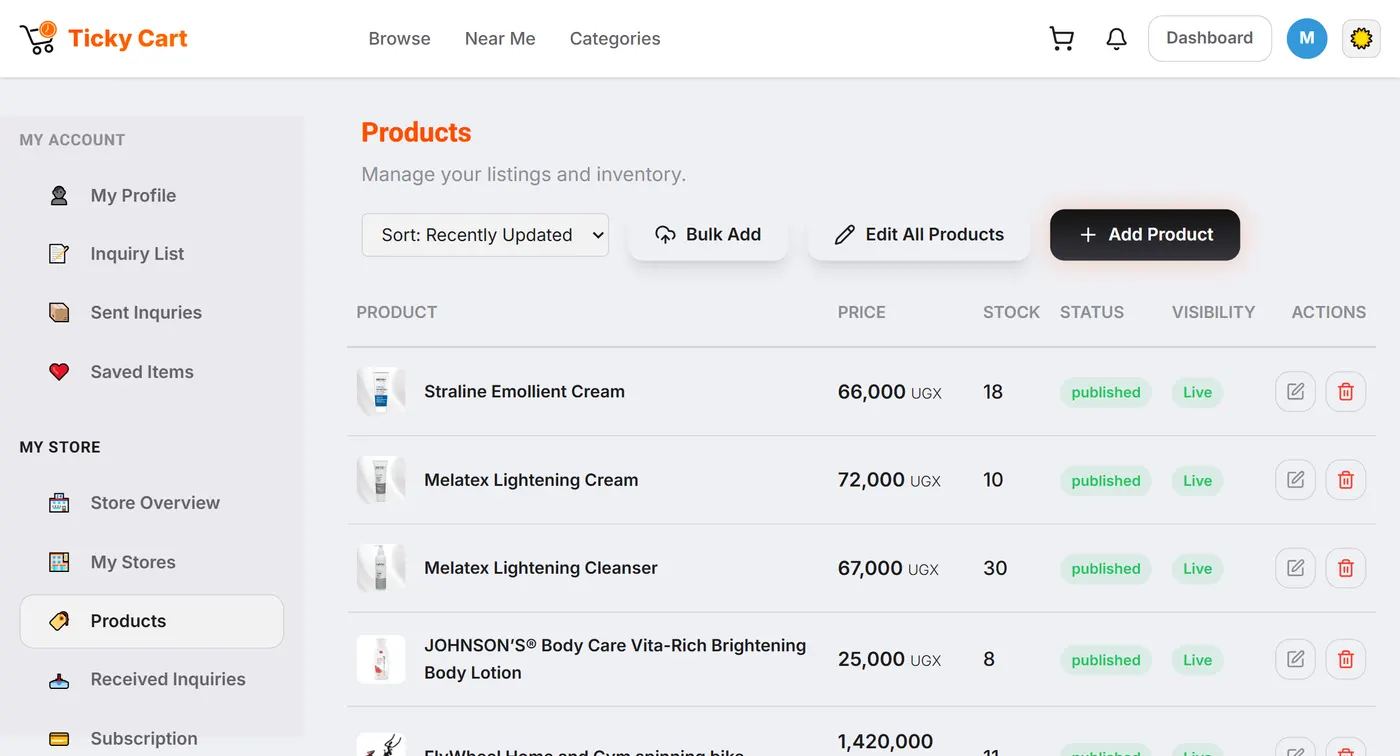The width and height of the screenshot is (1400, 756).
Task: Click Bulk Add button
Action: tap(708, 235)
